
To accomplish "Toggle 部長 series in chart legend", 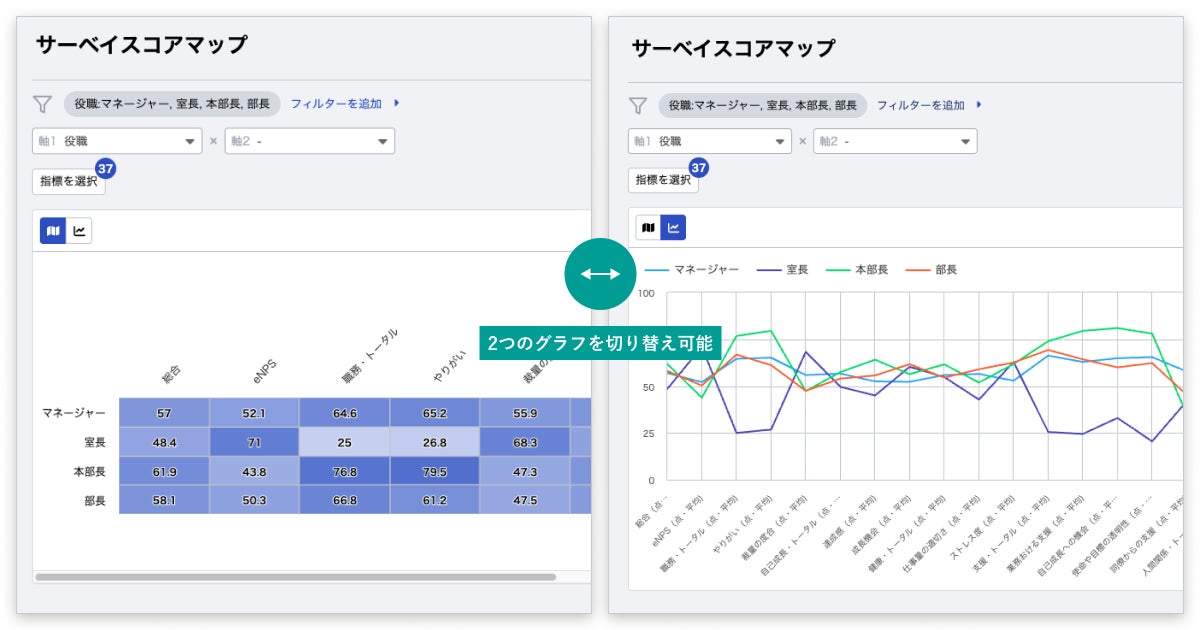I will [931, 270].
